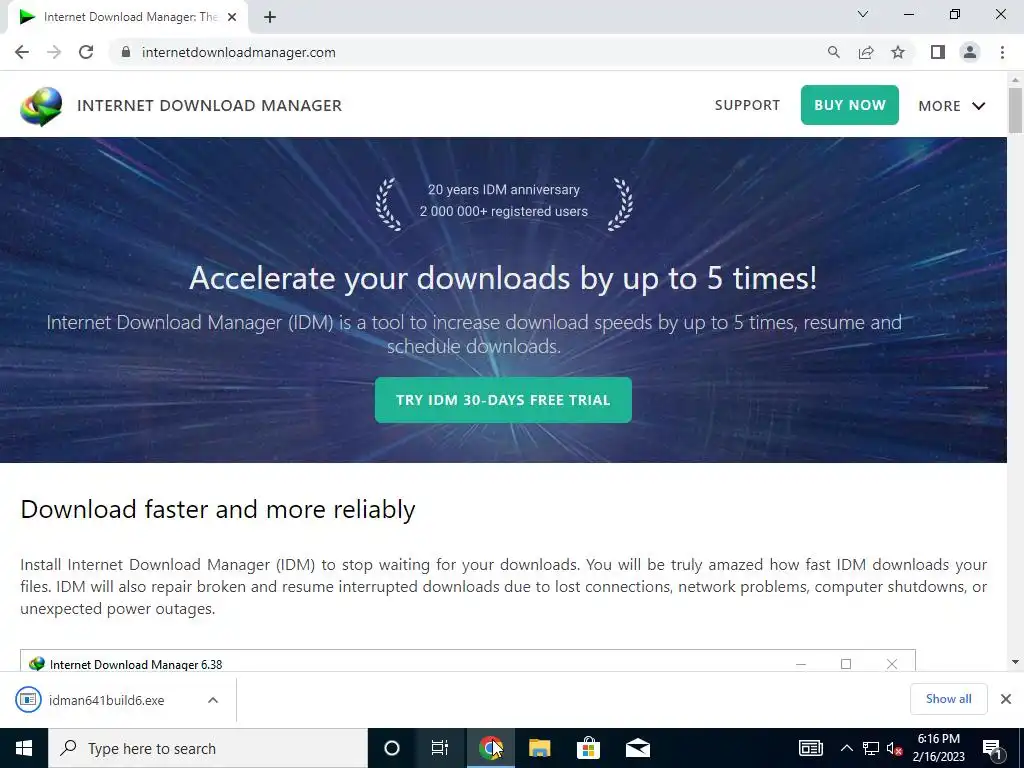Click the "Download faster and more reliably" heading
Image resolution: width=1024 pixels, height=768 pixels.
click(x=217, y=509)
